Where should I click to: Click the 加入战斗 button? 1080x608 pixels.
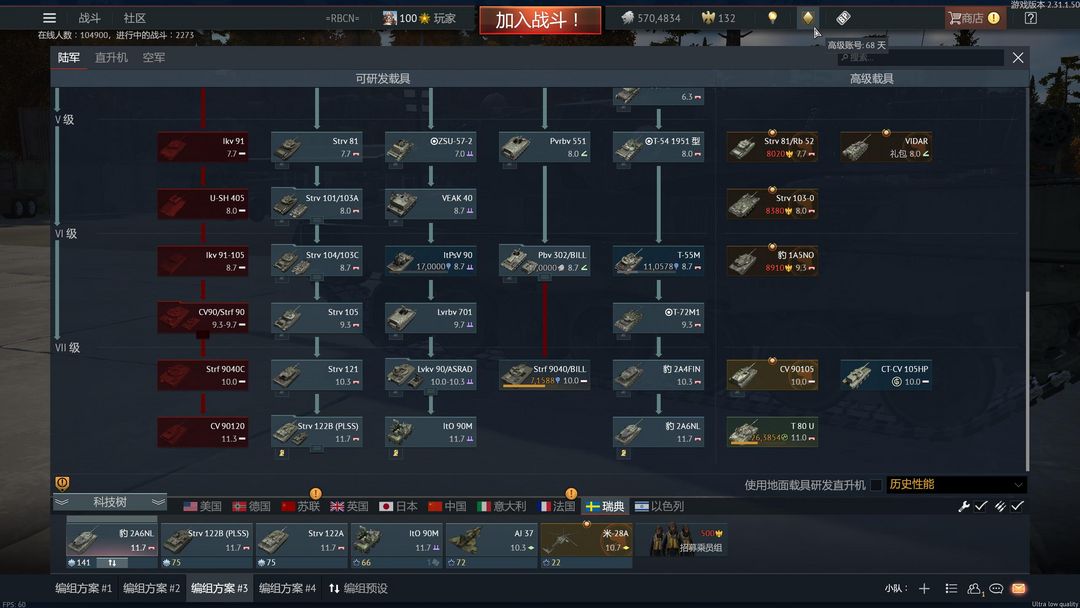(x=539, y=20)
